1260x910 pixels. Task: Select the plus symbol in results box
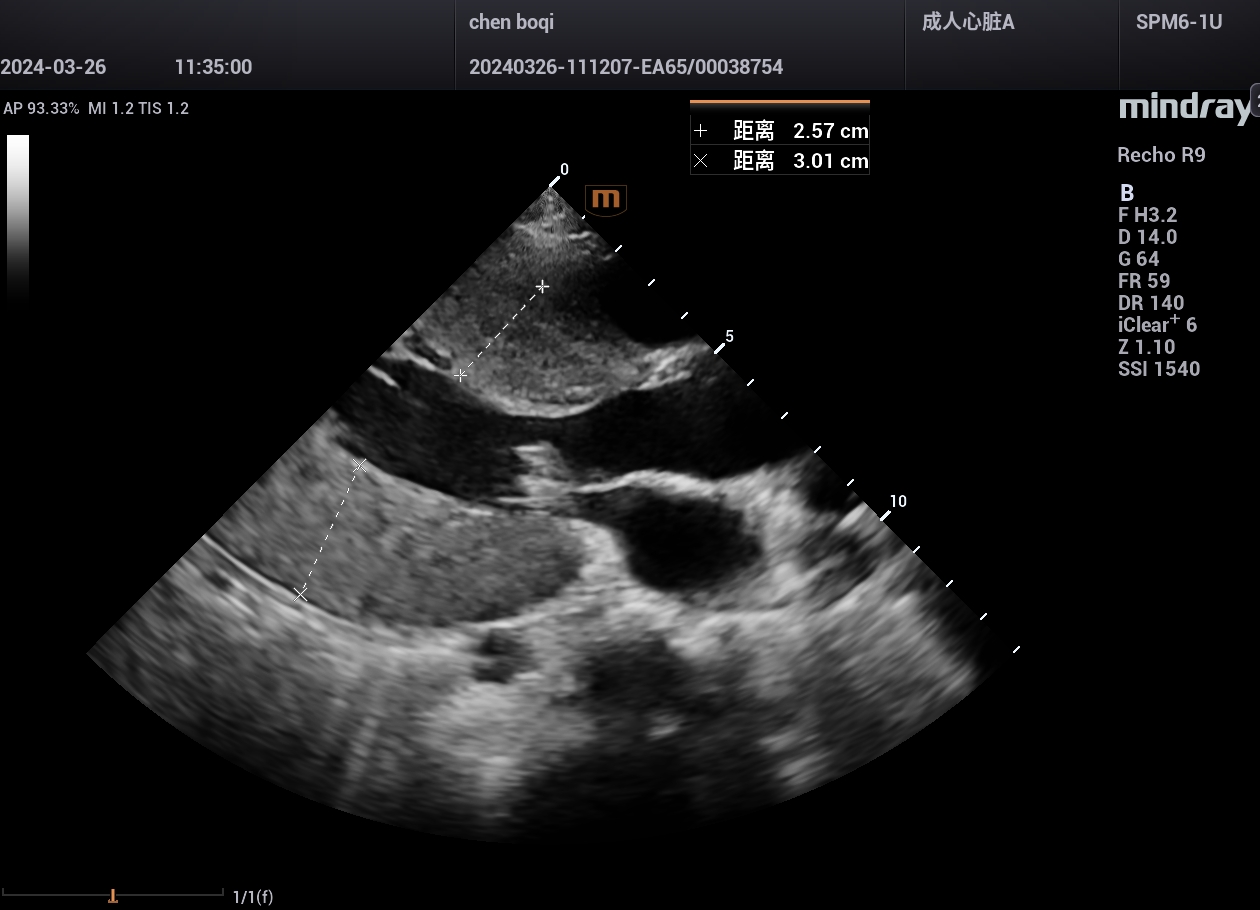coord(701,131)
